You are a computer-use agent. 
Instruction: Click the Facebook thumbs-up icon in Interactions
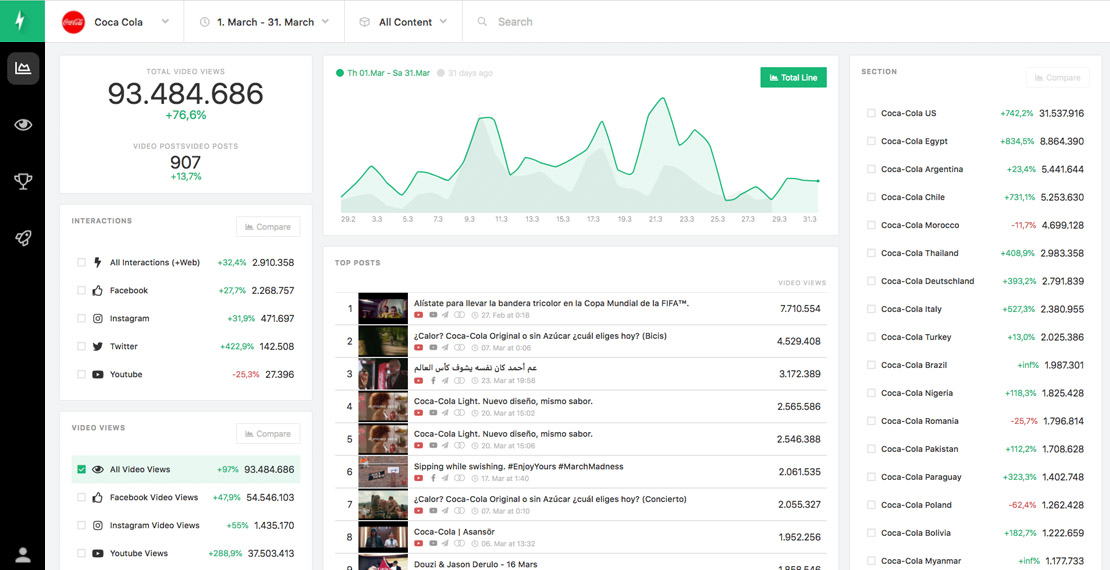(98, 290)
